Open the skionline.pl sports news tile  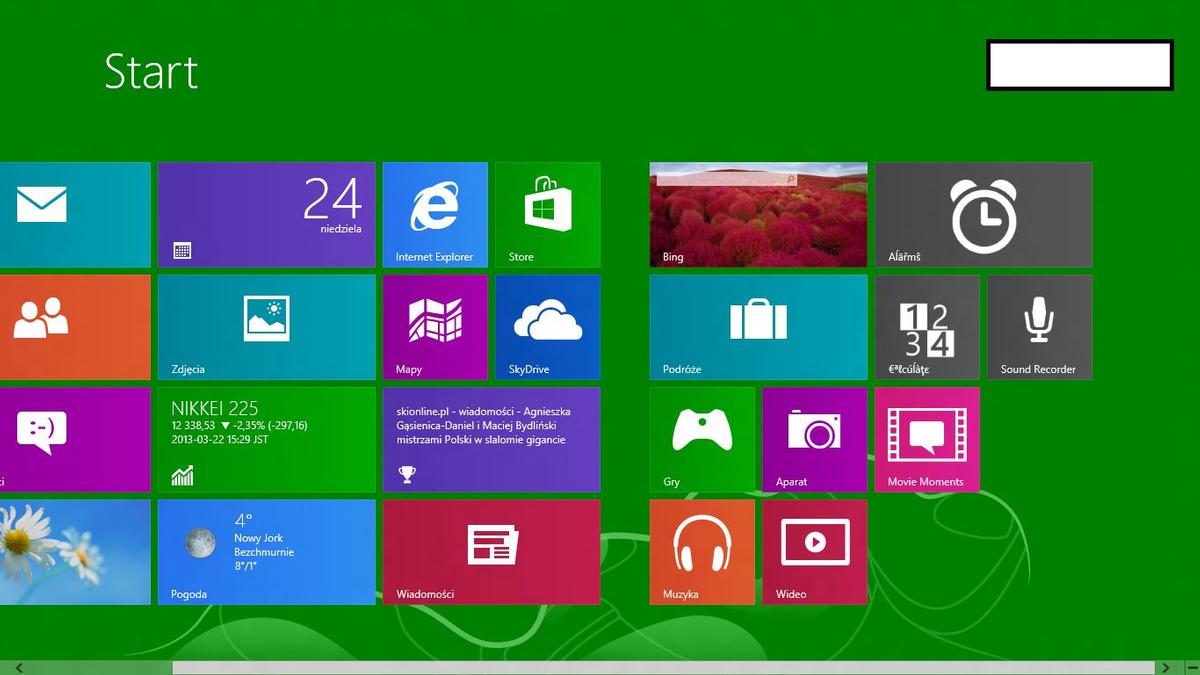pos(492,440)
